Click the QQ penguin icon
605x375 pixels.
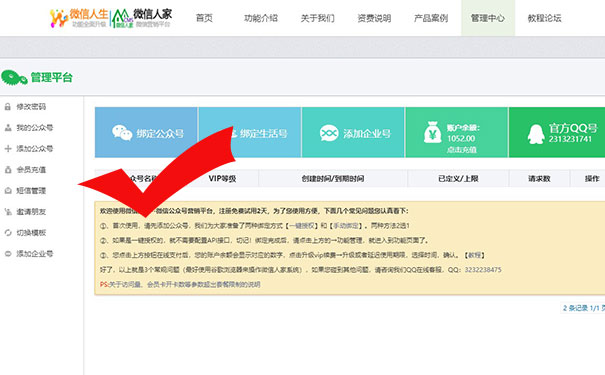pos(536,134)
